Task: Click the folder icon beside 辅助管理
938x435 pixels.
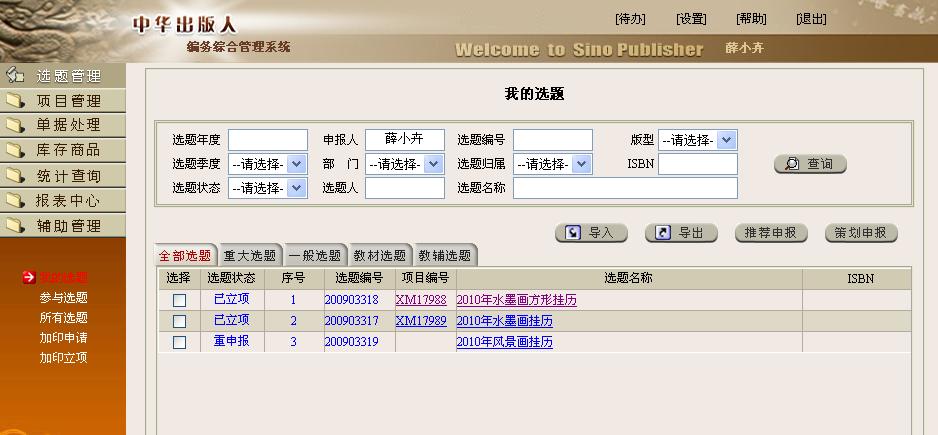Action: click(x=15, y=226)
